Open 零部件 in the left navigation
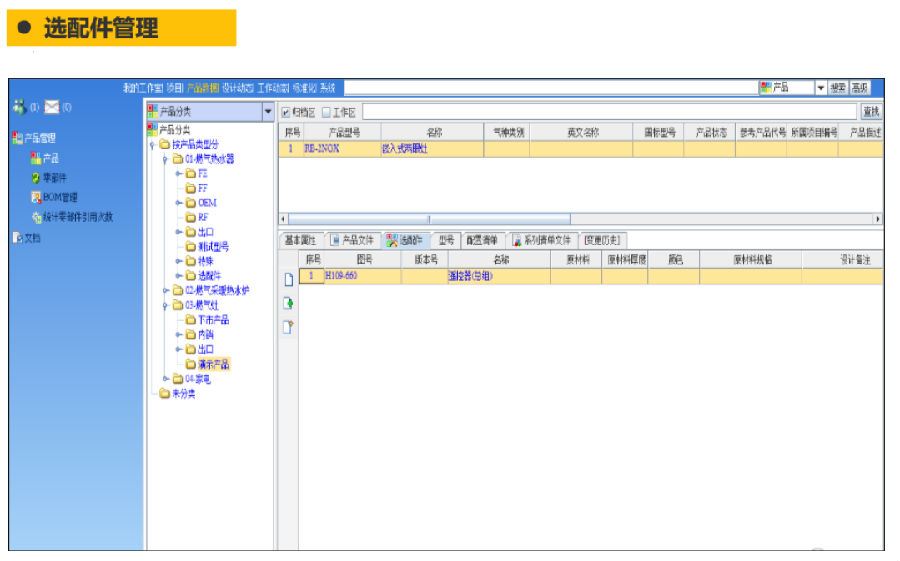The width and height of the screenshot is (900, 561). coord(52,177)
